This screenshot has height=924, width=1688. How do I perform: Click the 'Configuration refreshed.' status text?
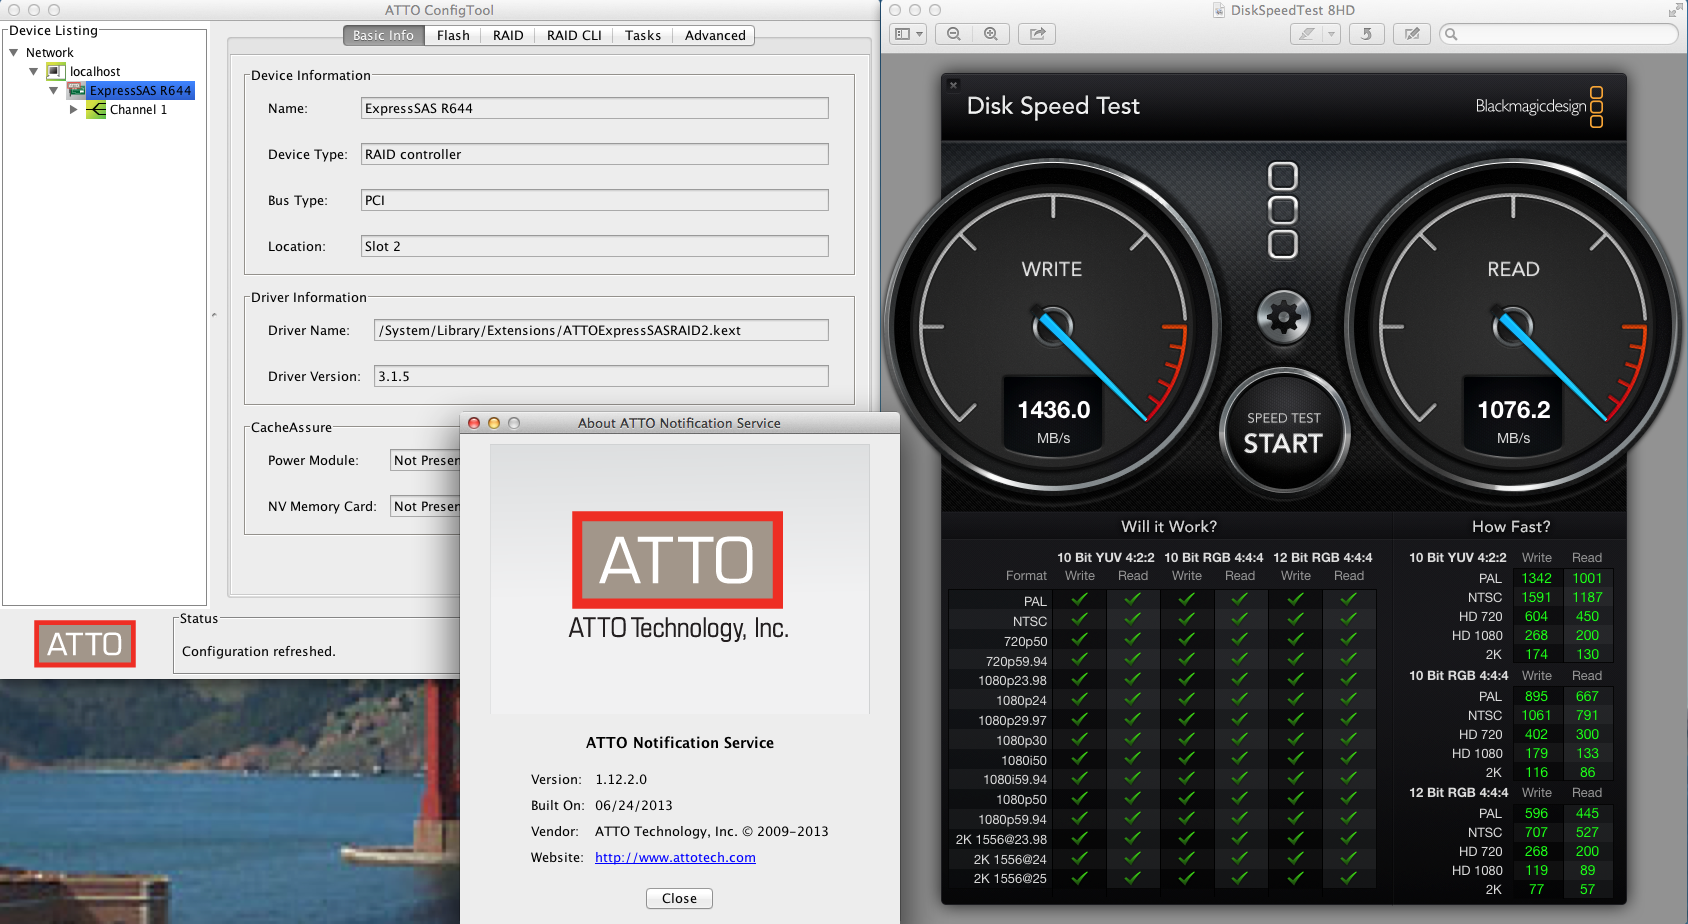click(259, 652)
